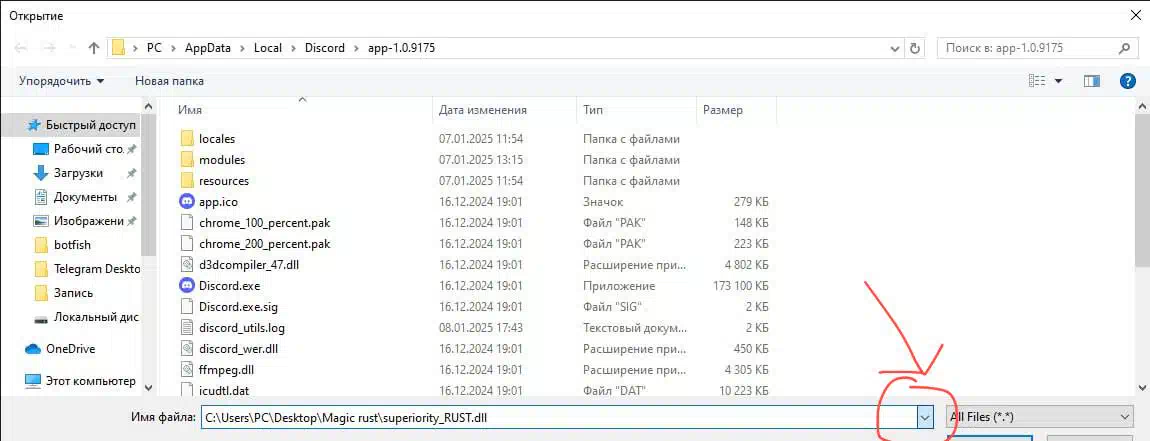The height and width of the screenshot is (441, 1150).
Task: Select d3dcompiler_47.dll file icon
Action: click(186, 265)
